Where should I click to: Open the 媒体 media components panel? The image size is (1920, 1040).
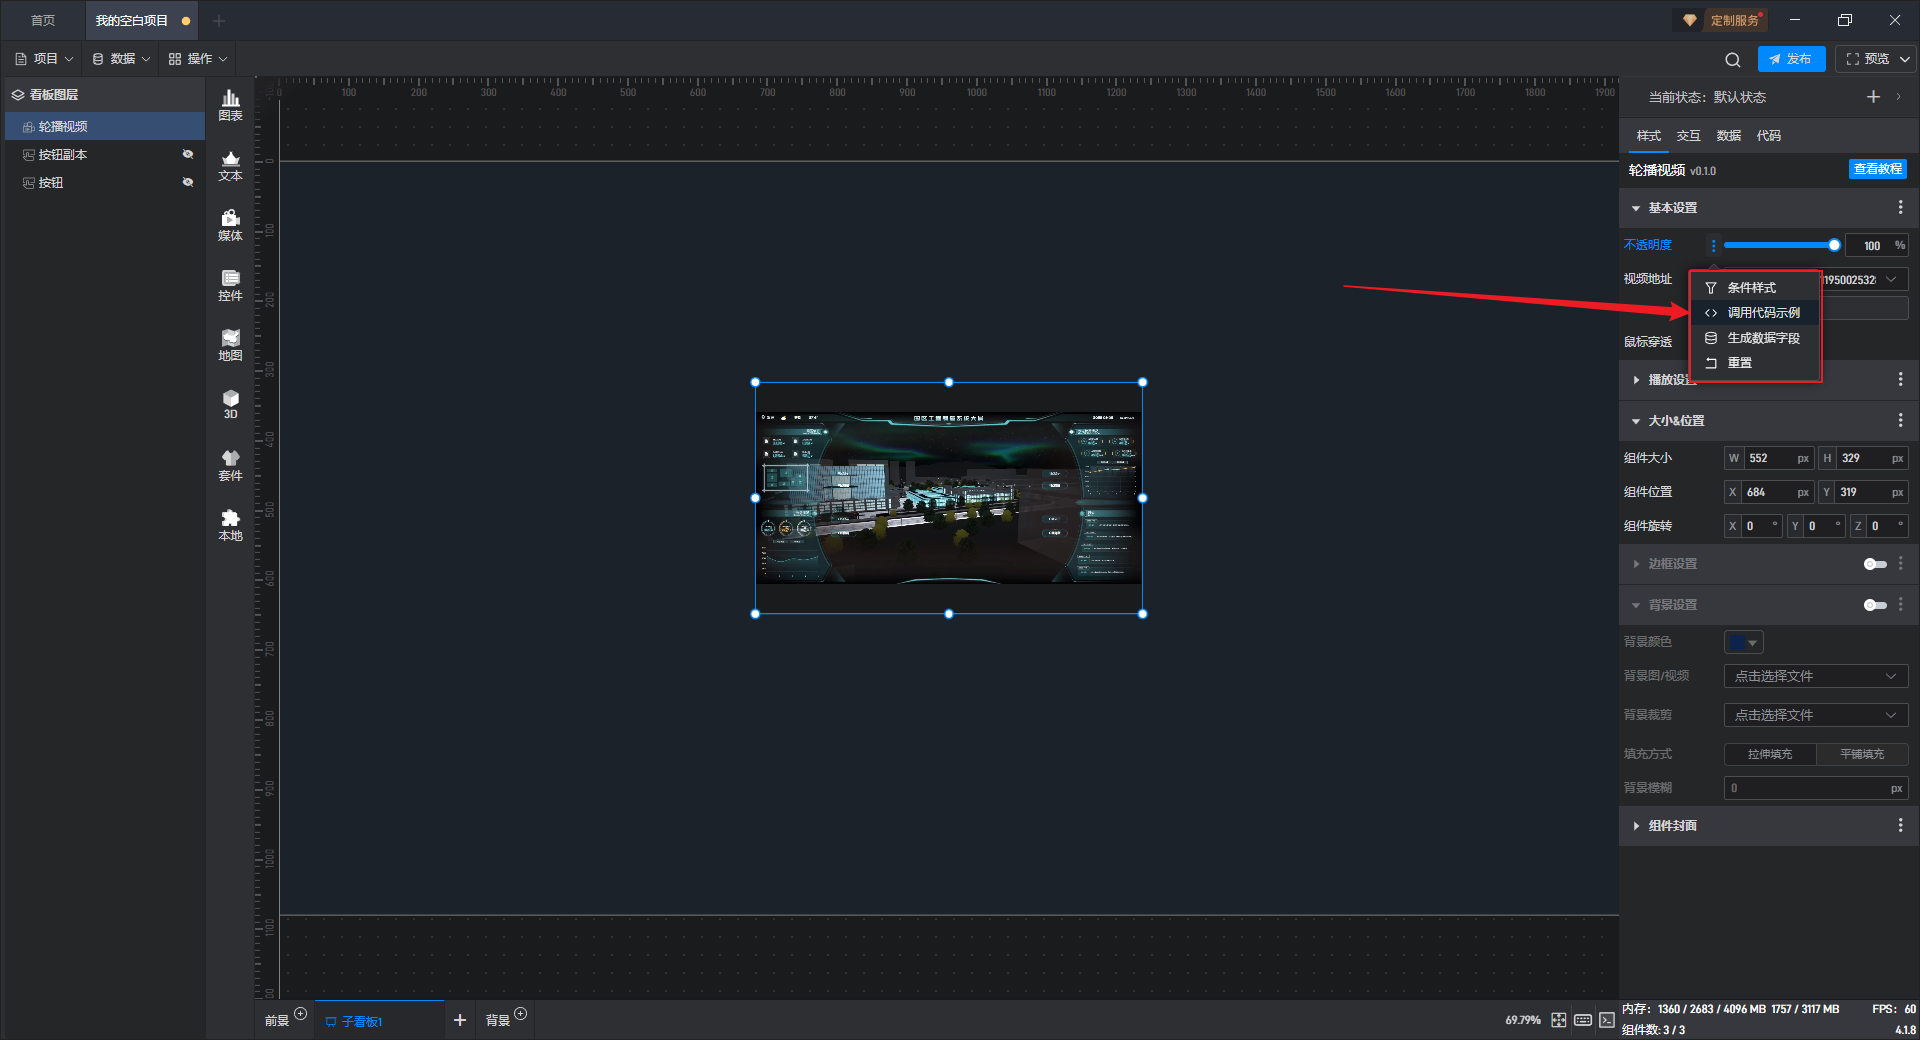pyautogui.click(x=230, y=225)
